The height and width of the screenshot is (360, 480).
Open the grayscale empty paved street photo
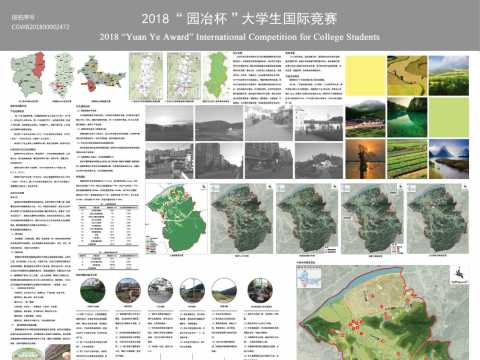tap(269, 123)
